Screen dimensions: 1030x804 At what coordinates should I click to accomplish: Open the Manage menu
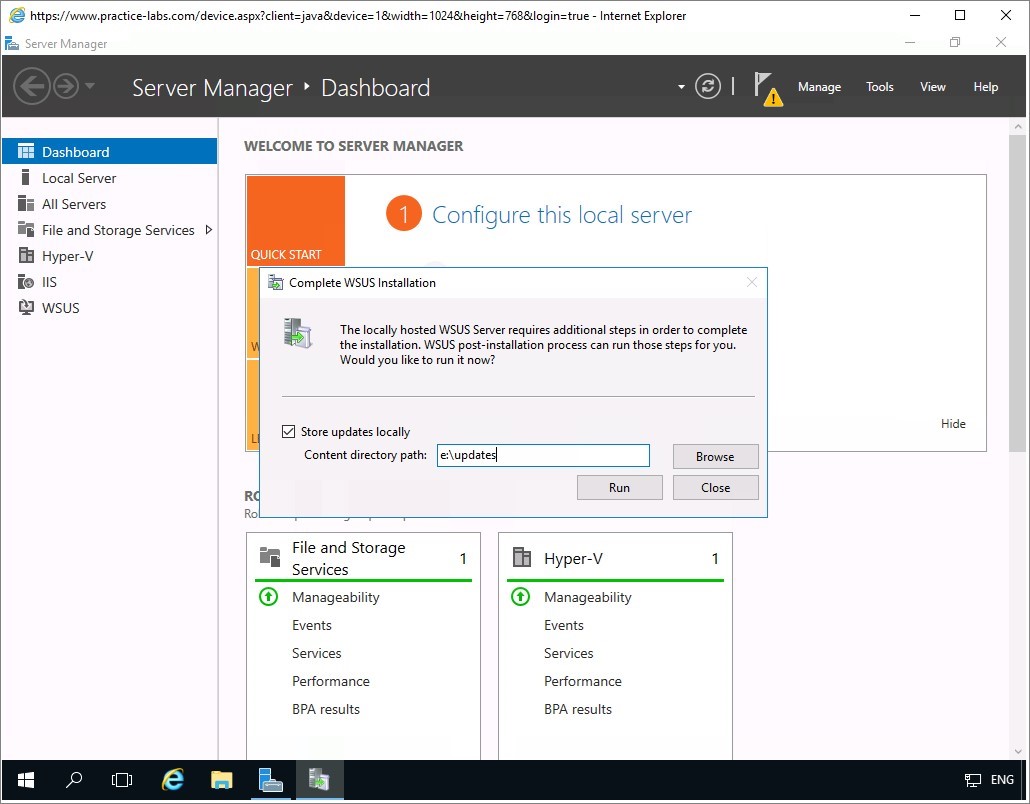click(819, 87)
